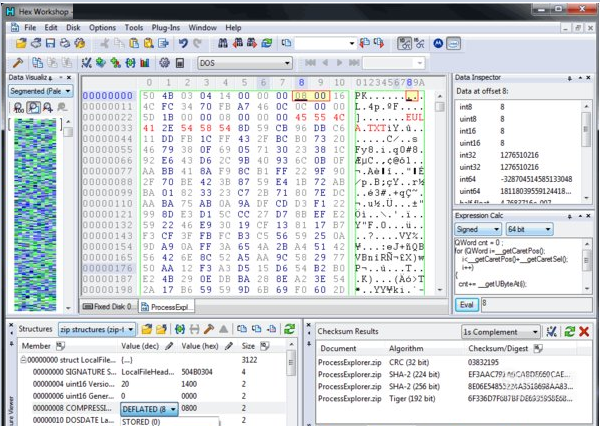Collapse the struct LocalFile tree node
The height and width of the screenshot is (426, 600).
coord(23,360)
